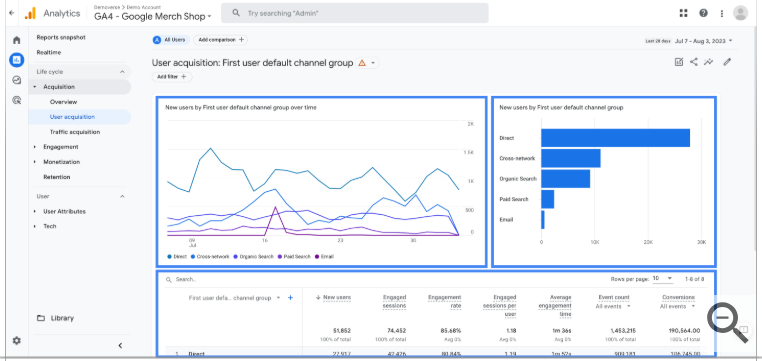Open Realtime report
762x361 pixels.
tap(49, 52)
